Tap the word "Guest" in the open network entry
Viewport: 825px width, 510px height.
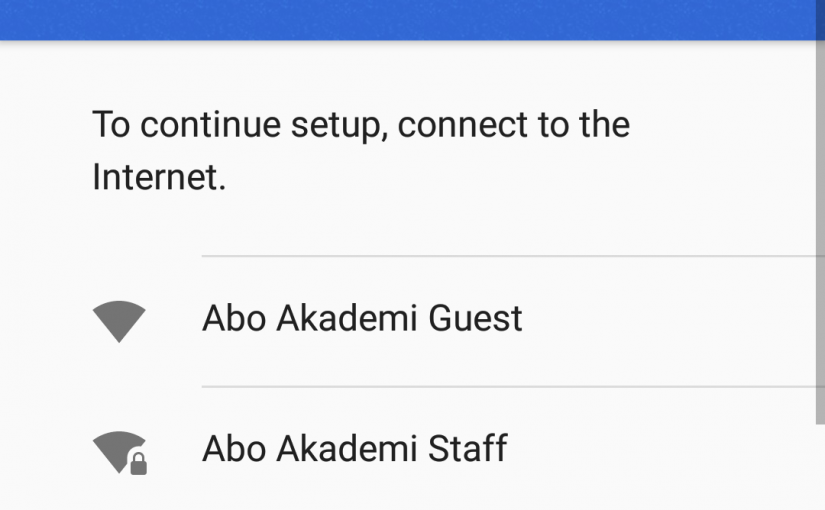click(x=475, y=318)
